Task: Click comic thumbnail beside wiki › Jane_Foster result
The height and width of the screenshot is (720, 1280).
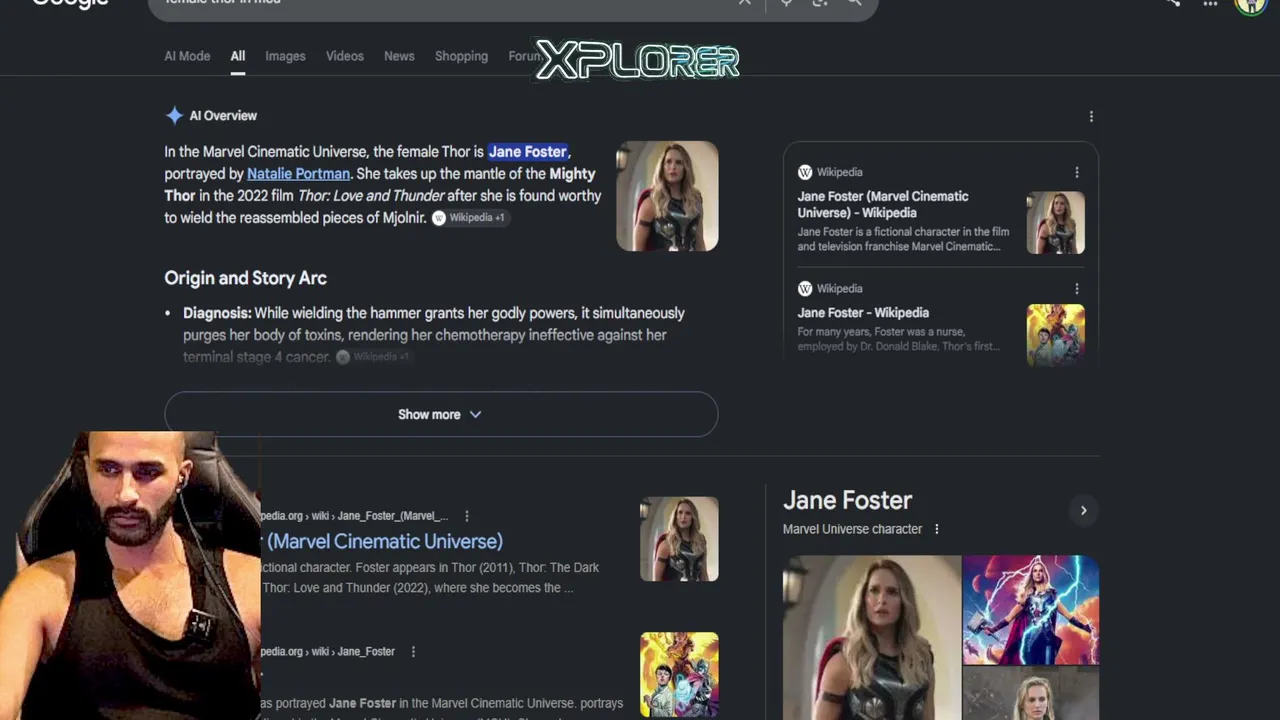Action: point(679,675)
